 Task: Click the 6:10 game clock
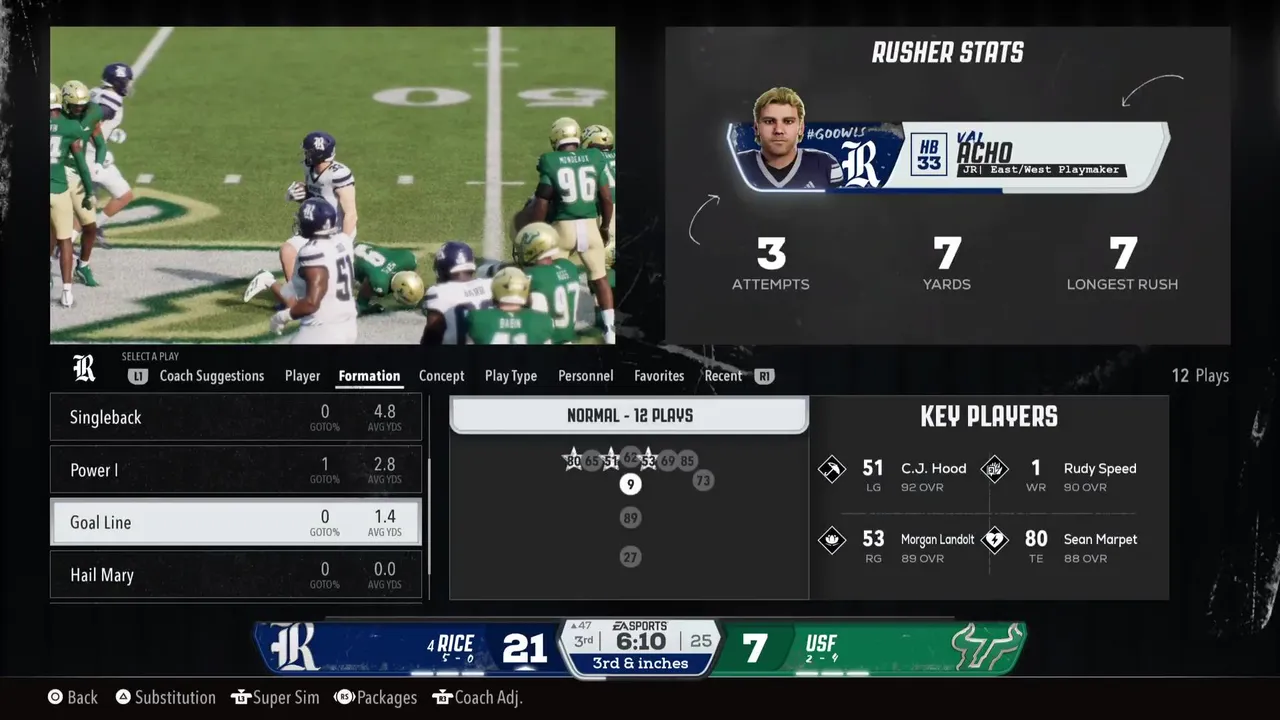pos(640,642)
